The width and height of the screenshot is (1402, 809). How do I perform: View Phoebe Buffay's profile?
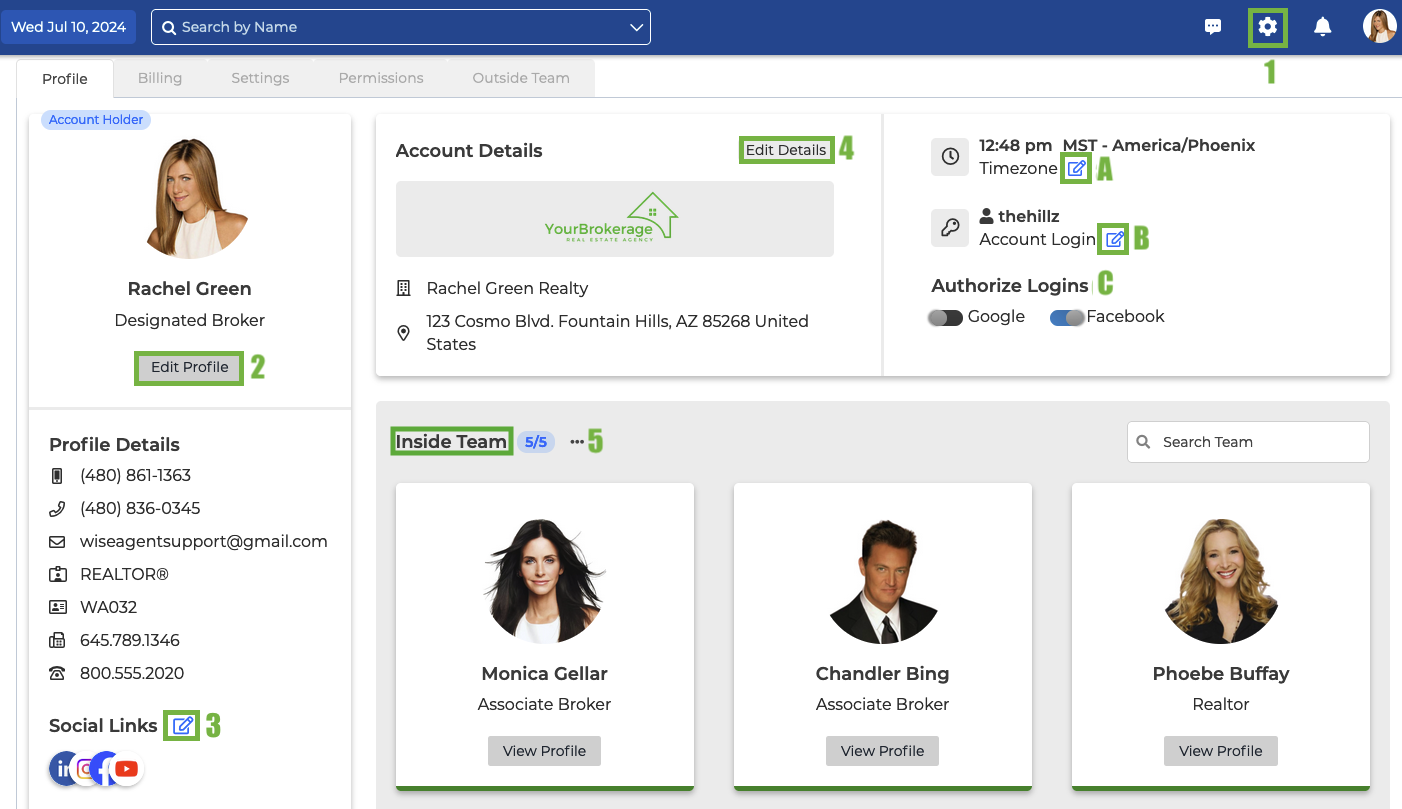pyautogui.click(x=1220, y=751)
